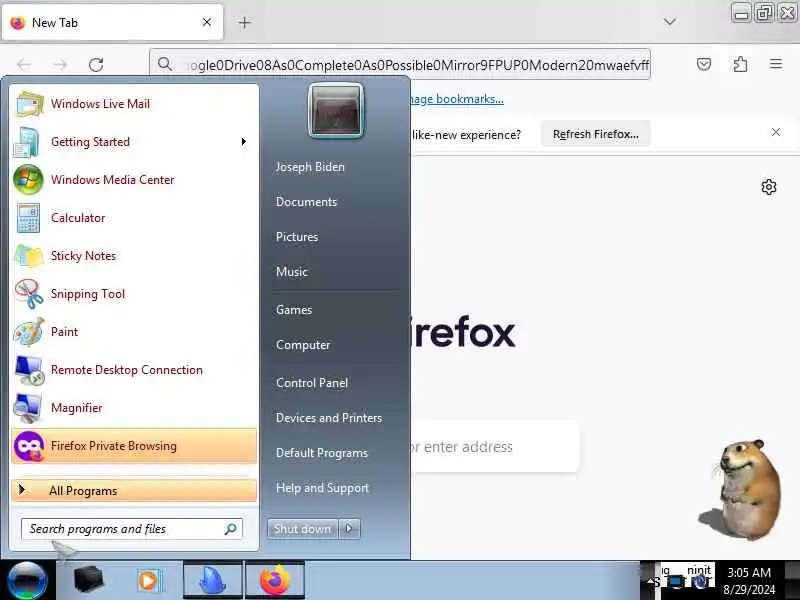Screen dimensions: 800x600
Task: Open Help and Support
Action: [322, 488]
